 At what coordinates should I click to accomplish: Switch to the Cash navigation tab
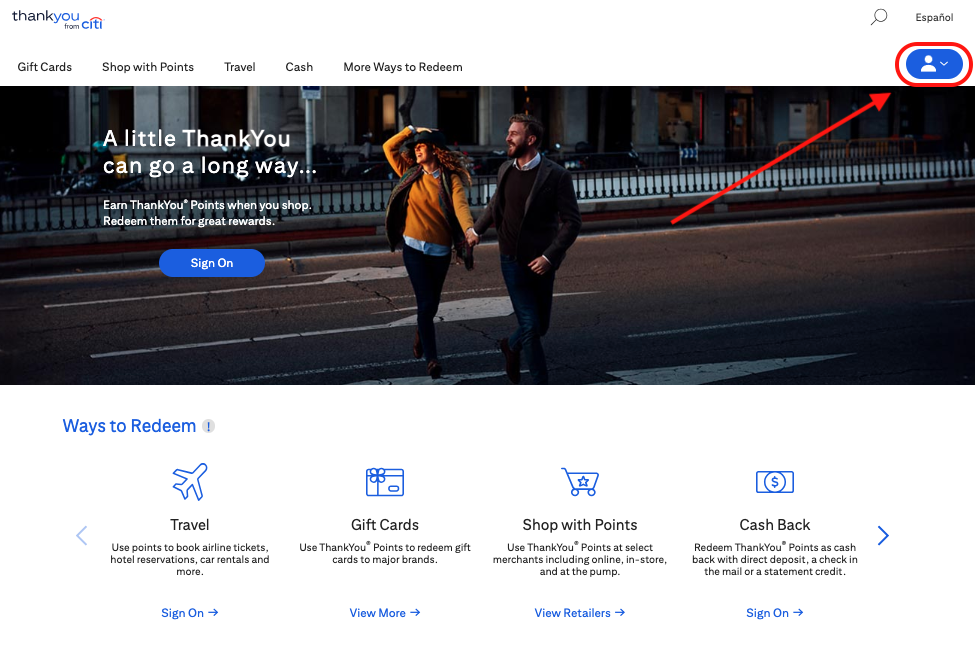[298, 67]
